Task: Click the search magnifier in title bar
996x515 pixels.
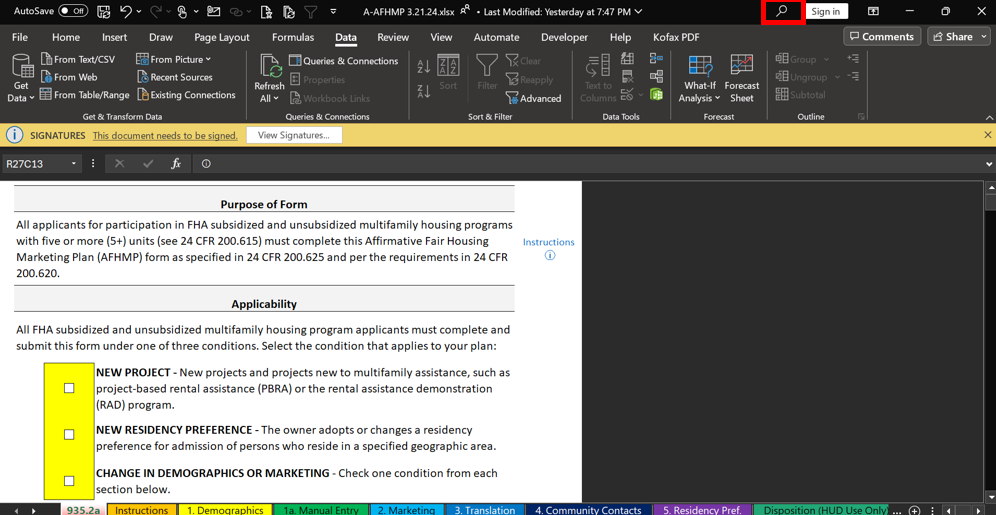Action: coord(782,11)
